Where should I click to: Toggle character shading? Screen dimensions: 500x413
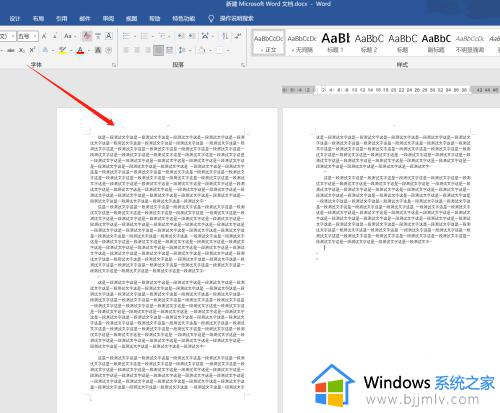coord(98,50)
